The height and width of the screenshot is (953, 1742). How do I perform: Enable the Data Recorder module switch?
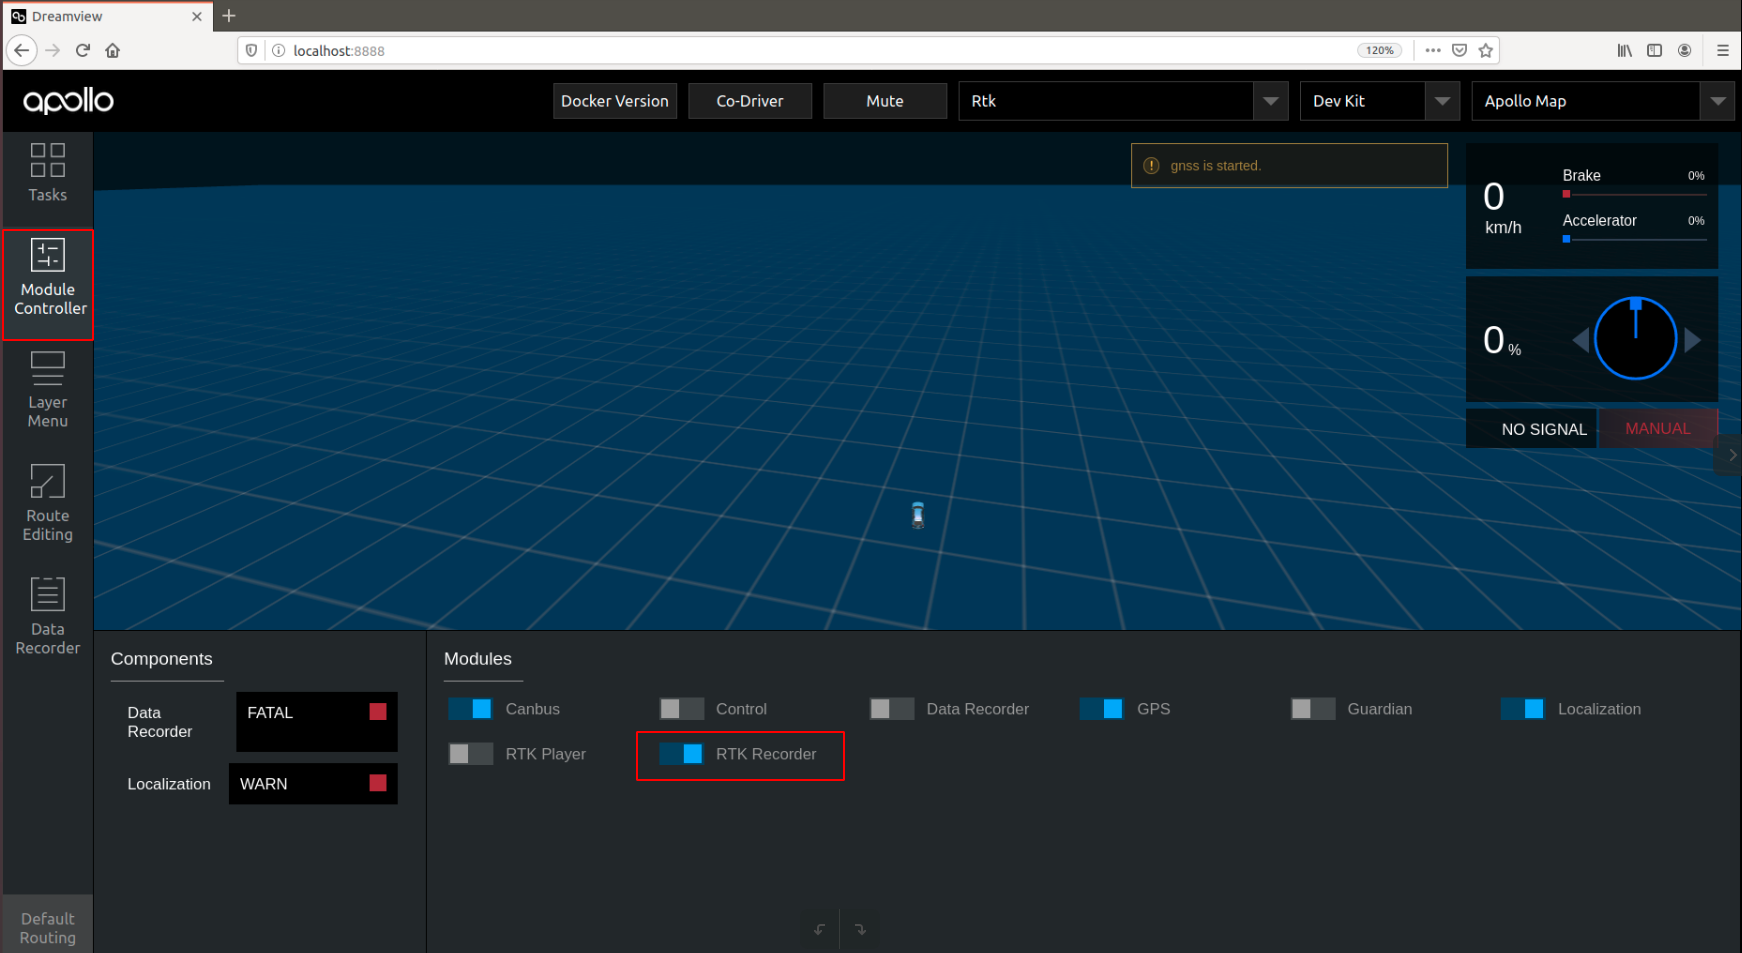(x=891, y=709)
